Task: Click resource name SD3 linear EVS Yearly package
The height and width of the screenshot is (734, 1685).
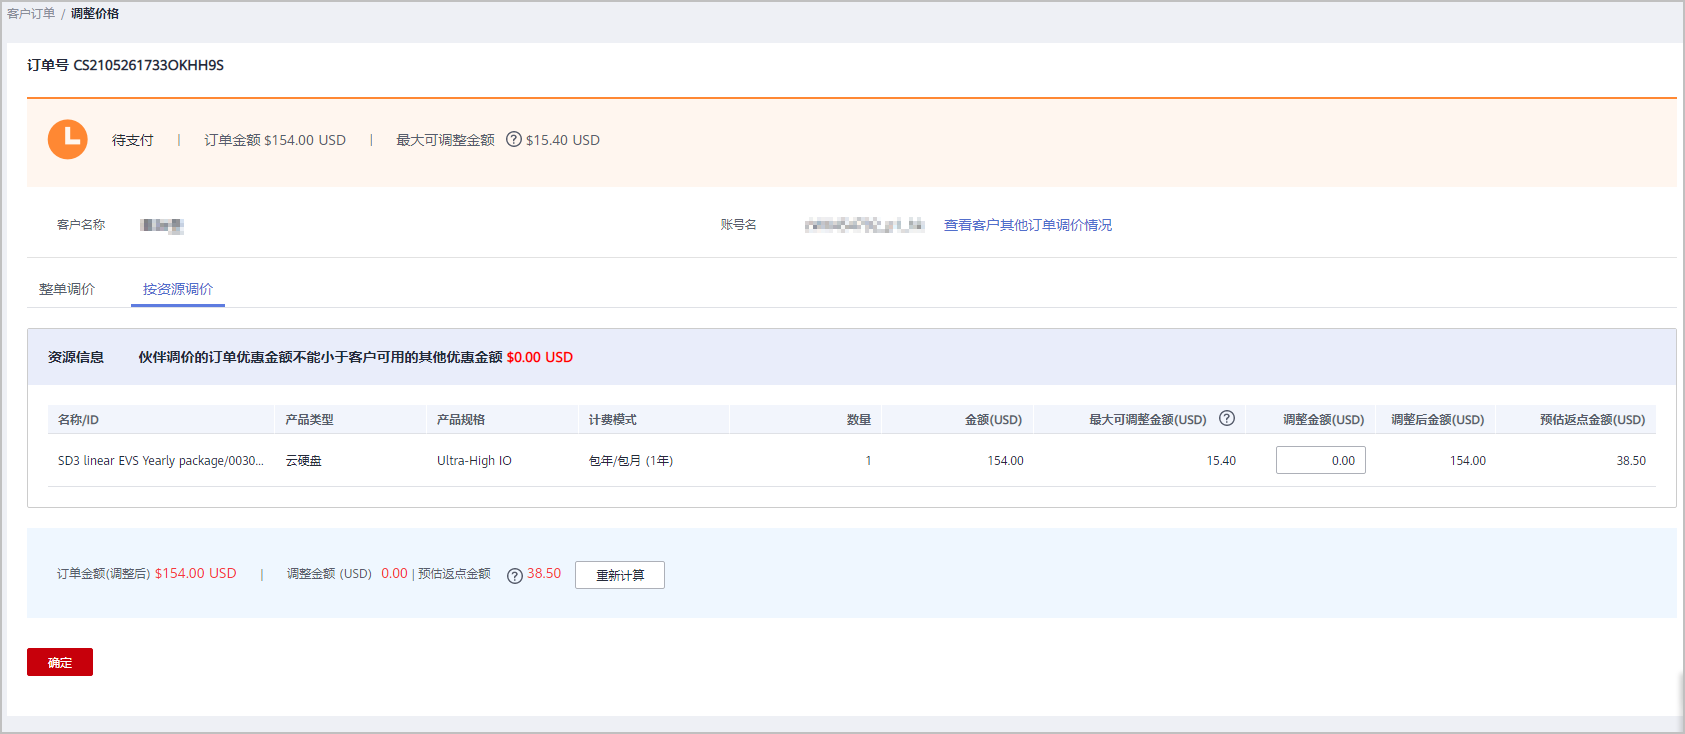Action: [x=161, y=461]
